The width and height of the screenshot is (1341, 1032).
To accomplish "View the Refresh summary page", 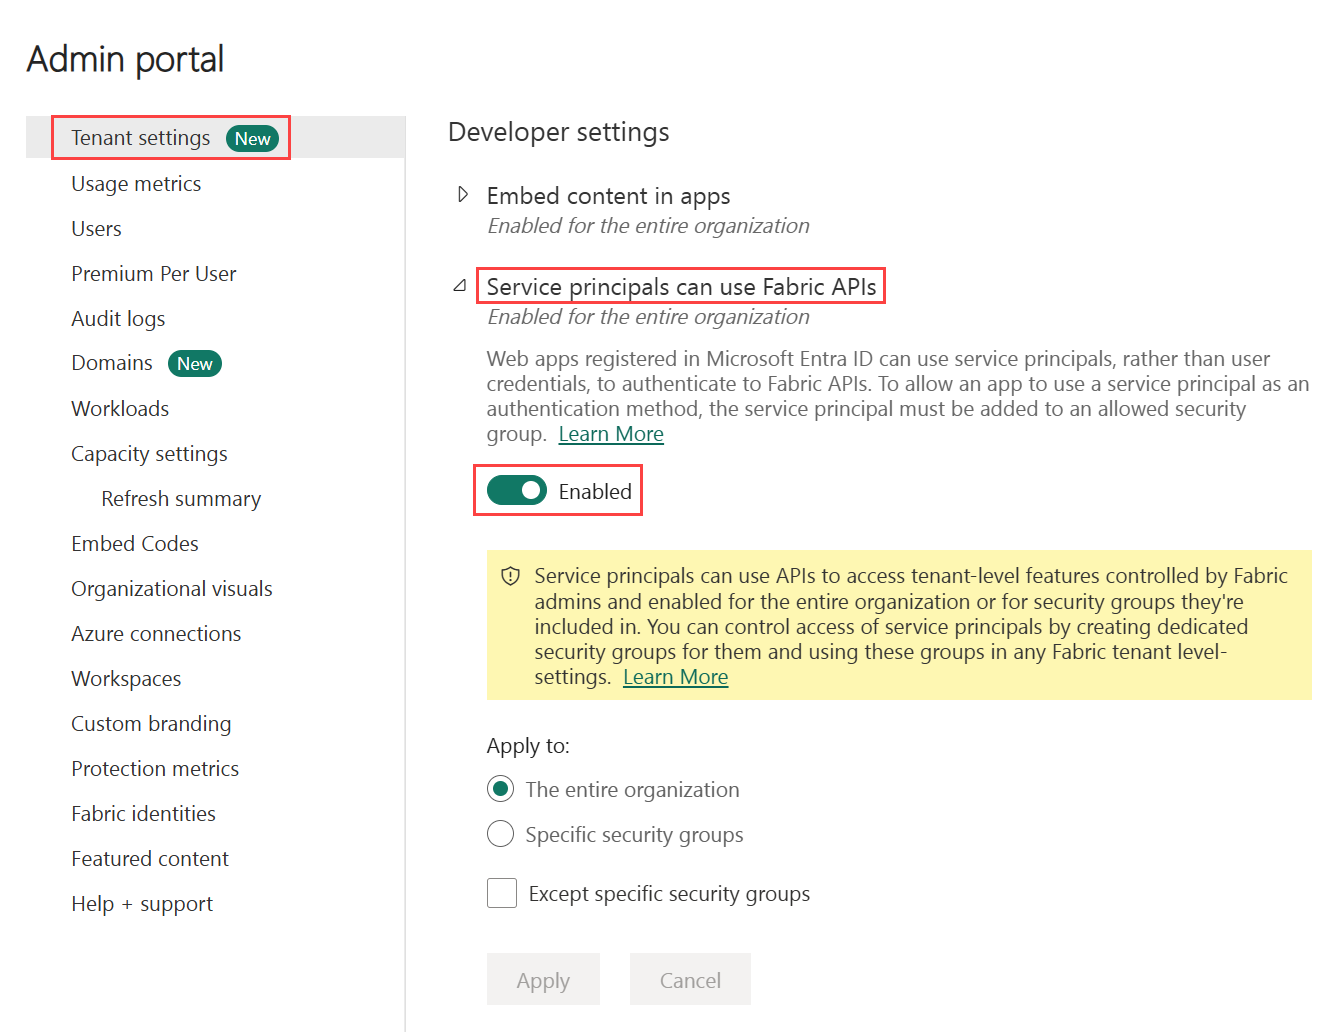I will coord(180,498).
